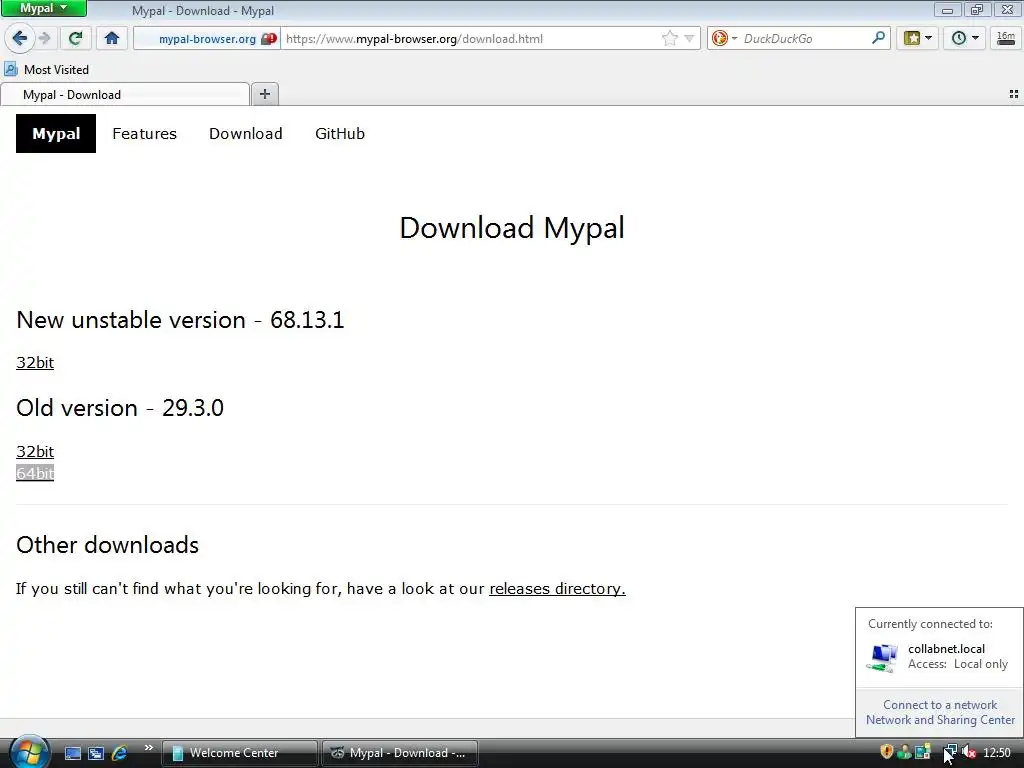Image resolution: width=1024 pixels, height=768 pixels.
Task: Open the bookmarks menu button
Action: [918, 38]
